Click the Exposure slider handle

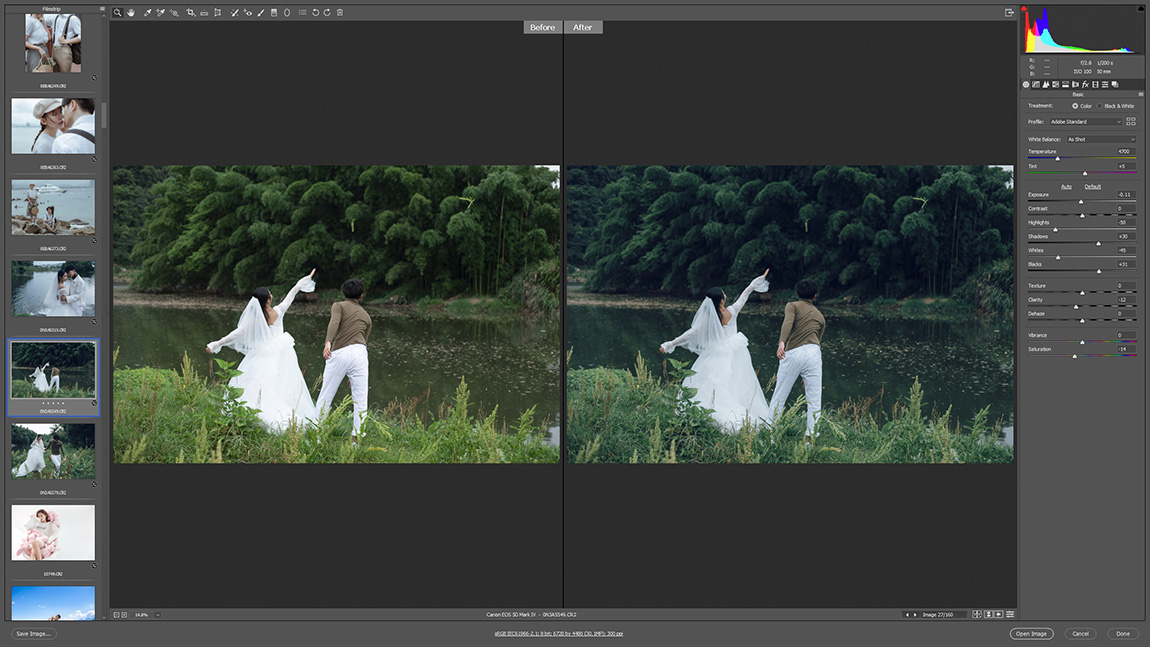pos(1081,202)
